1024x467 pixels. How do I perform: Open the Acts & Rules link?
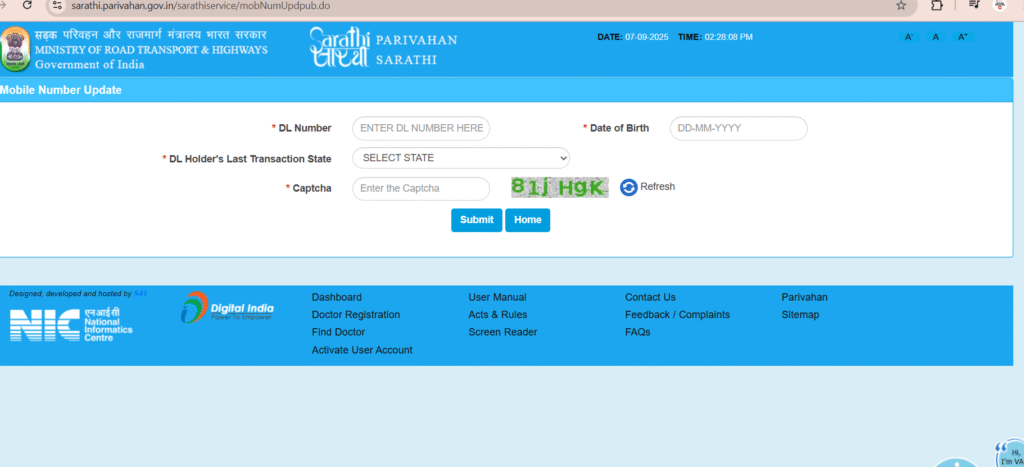click(x=498, y=315)
